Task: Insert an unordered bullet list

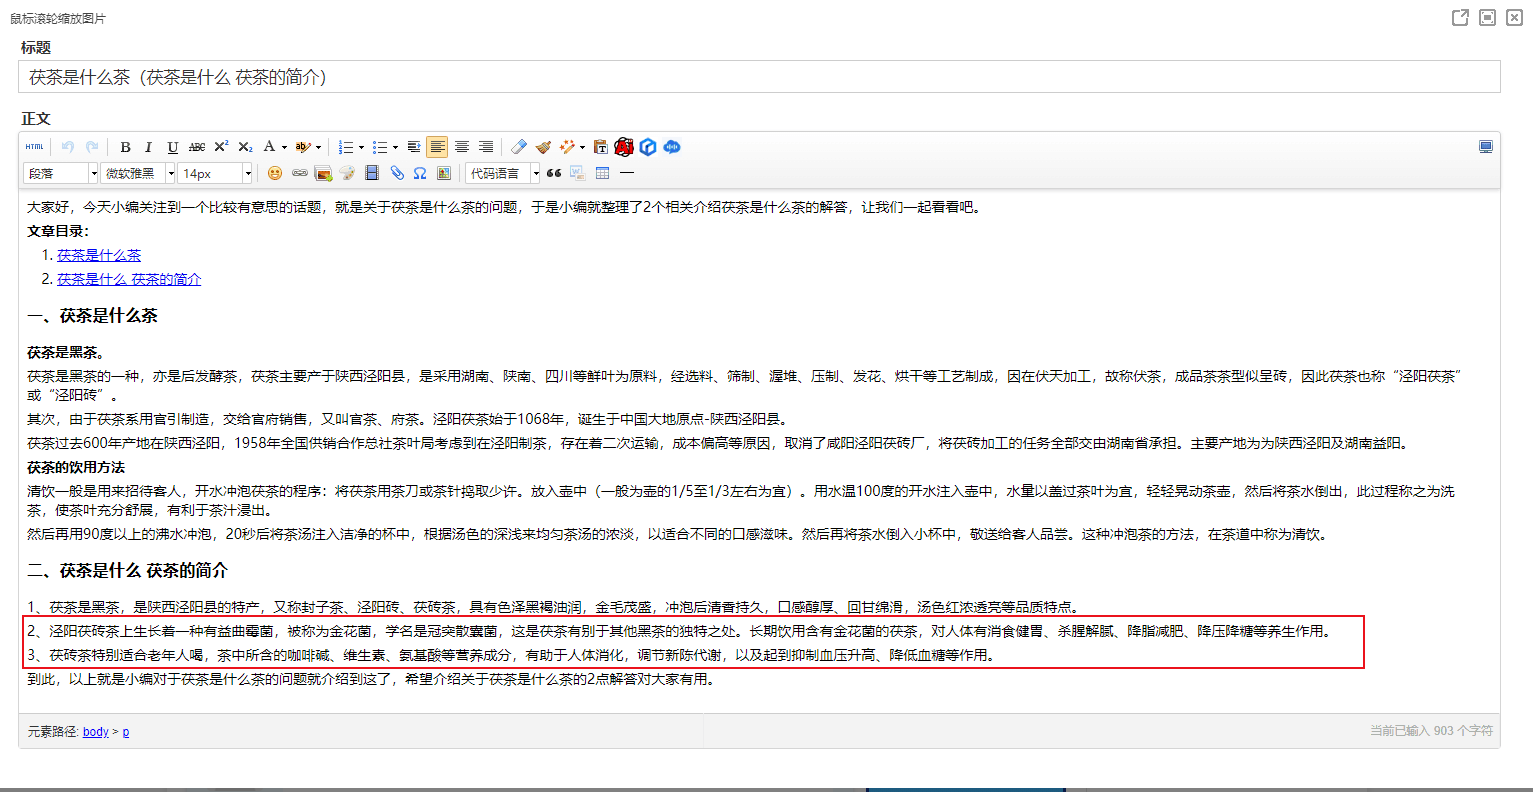Action: (380, 147)
